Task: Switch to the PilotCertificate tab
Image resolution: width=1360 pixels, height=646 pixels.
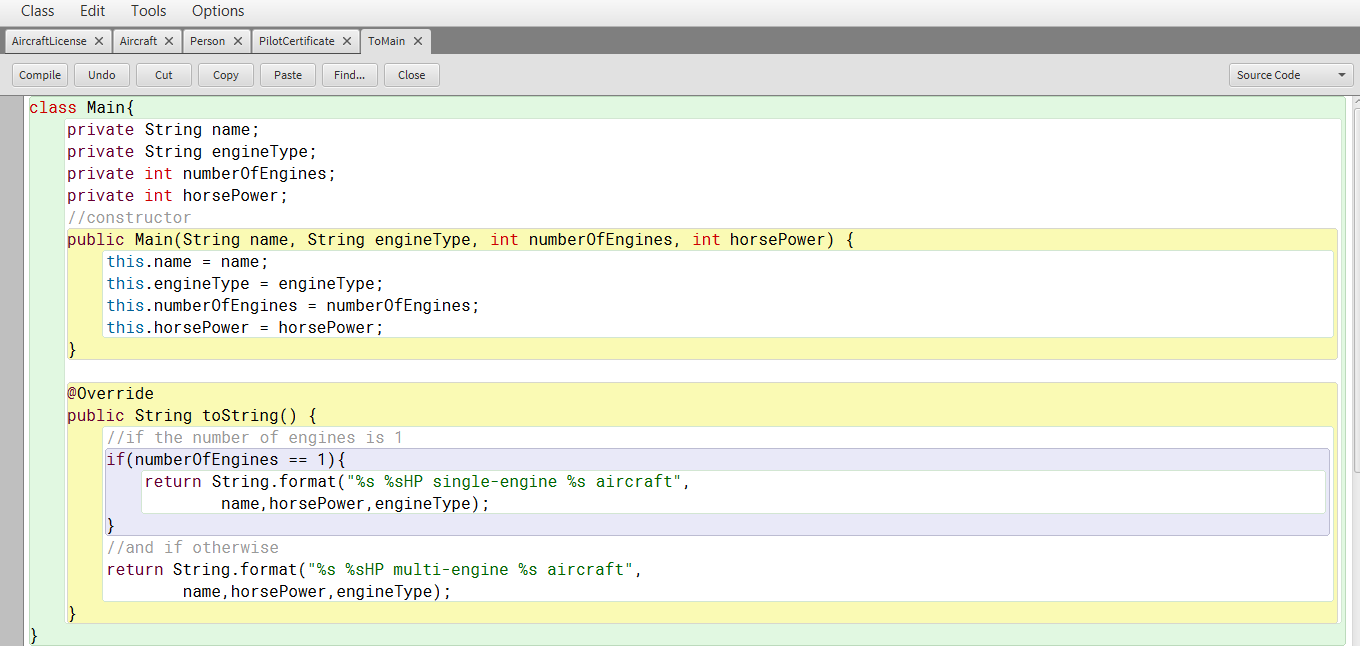Action: click(x=296, y=41)
